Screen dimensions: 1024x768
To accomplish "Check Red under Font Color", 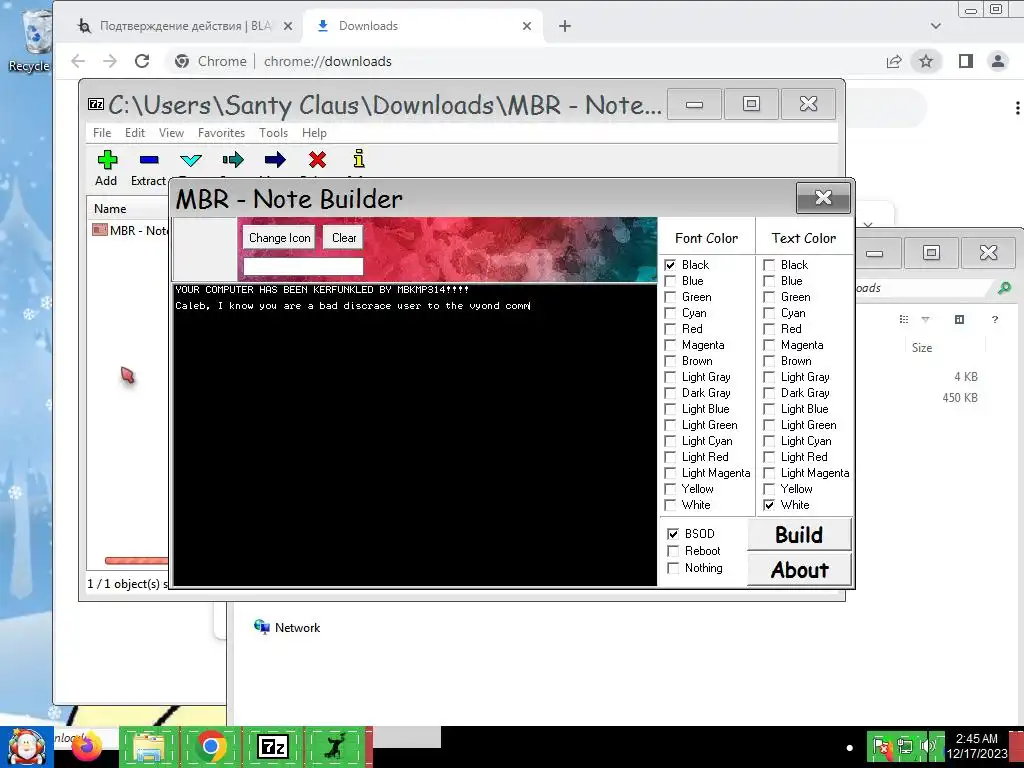I will pos(670,329).
